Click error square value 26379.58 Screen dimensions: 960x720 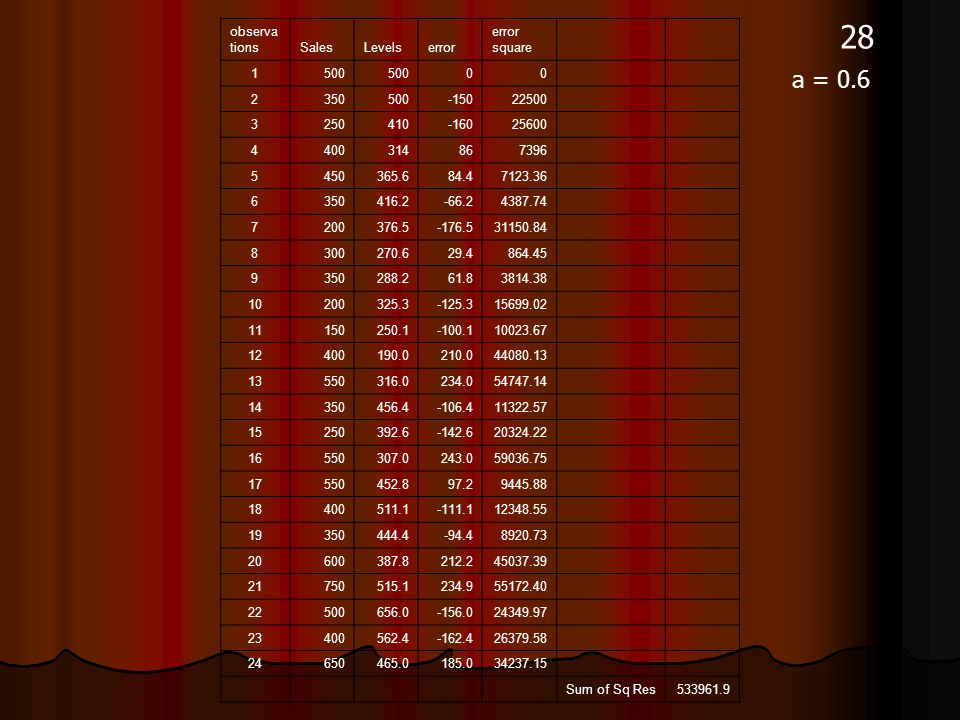(x=520, y=639)
